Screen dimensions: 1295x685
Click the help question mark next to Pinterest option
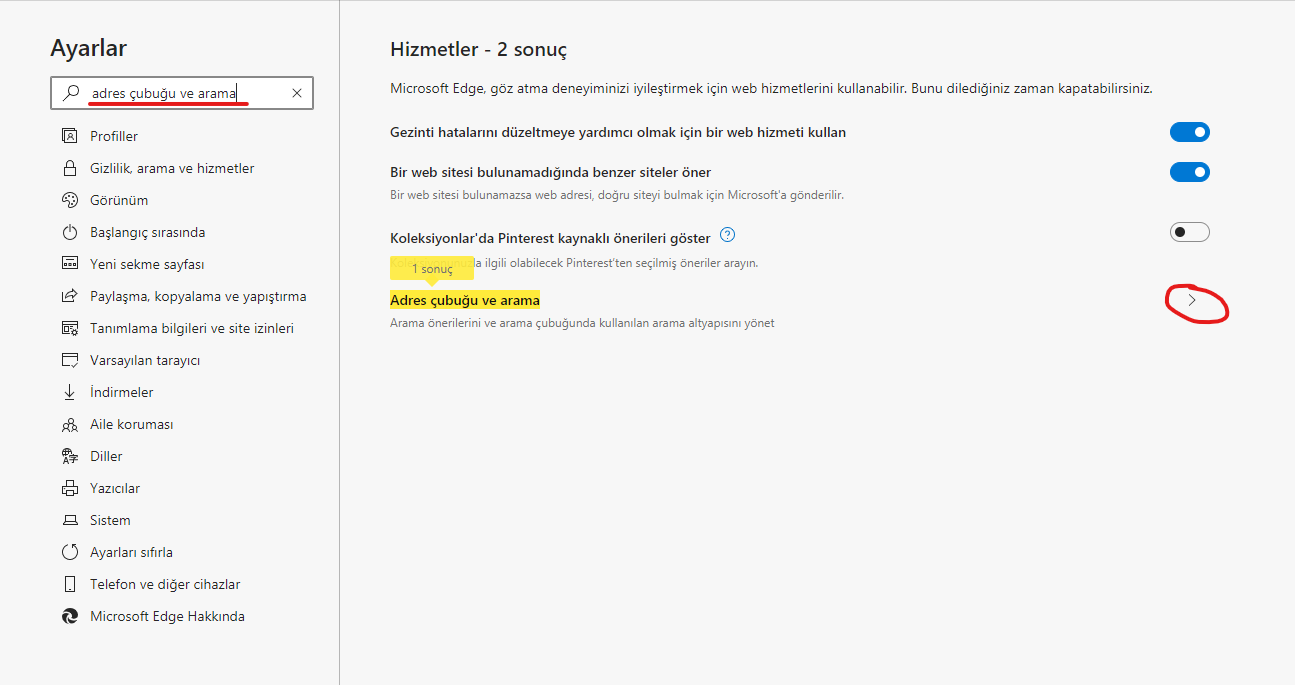pos(728,236)
